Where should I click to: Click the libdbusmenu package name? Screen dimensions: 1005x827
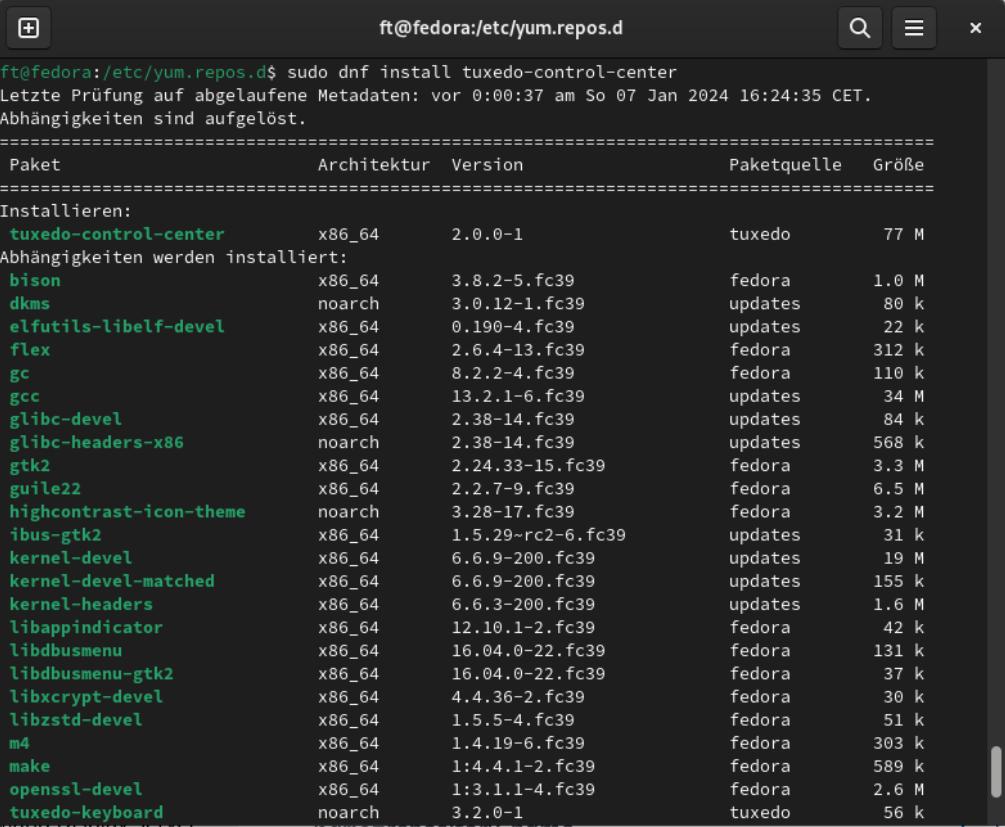tap(65, 651)
